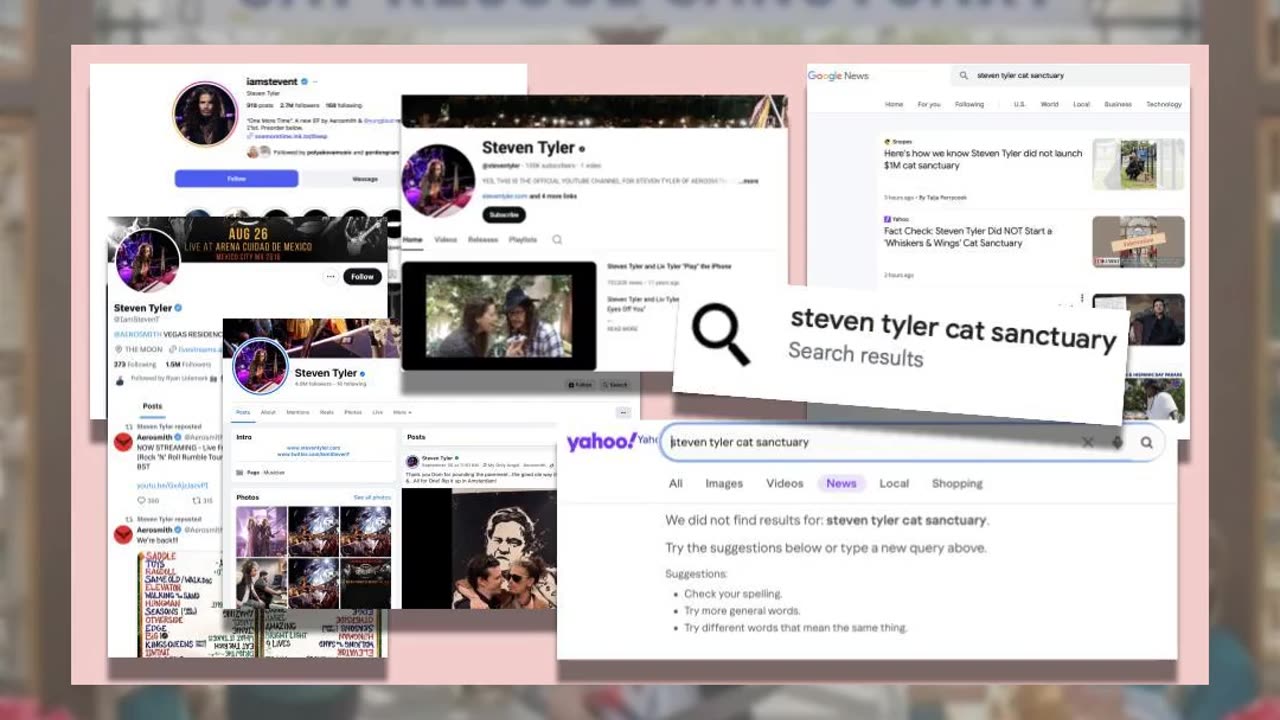Click the Google News logo

pyautogui.click(x=838, y=76)
